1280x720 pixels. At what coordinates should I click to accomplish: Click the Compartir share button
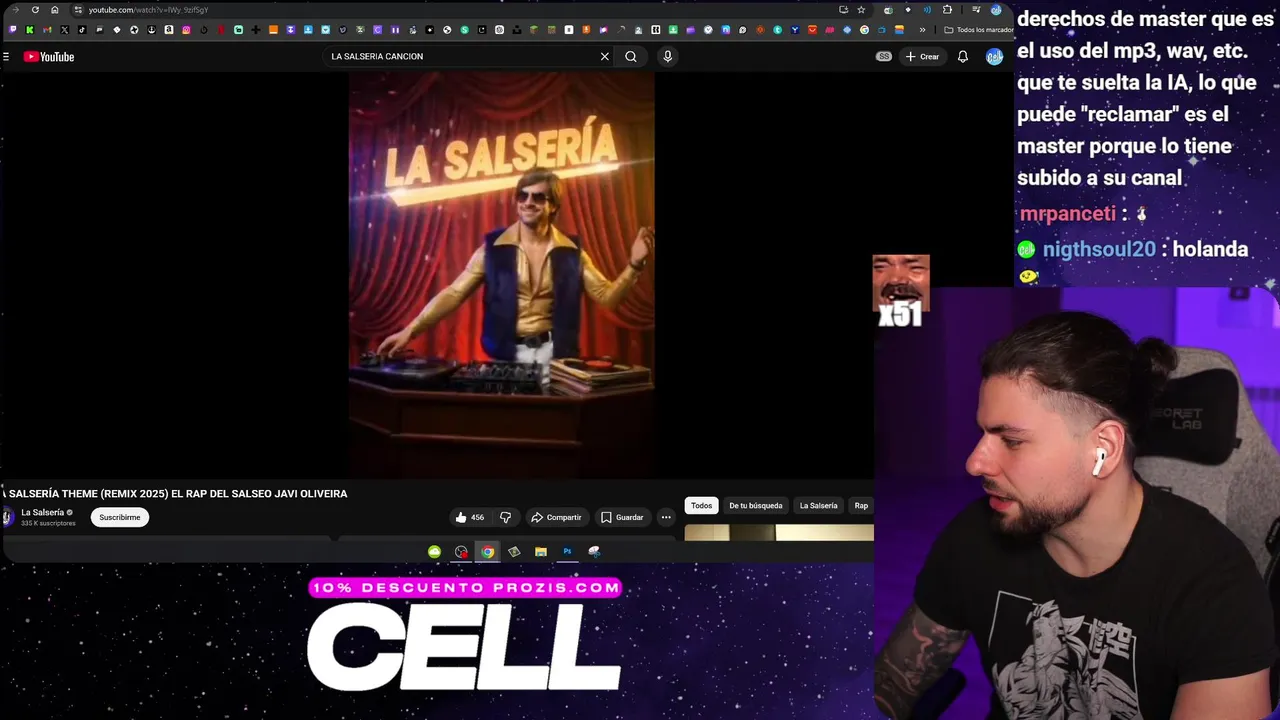tap(556, 517)
